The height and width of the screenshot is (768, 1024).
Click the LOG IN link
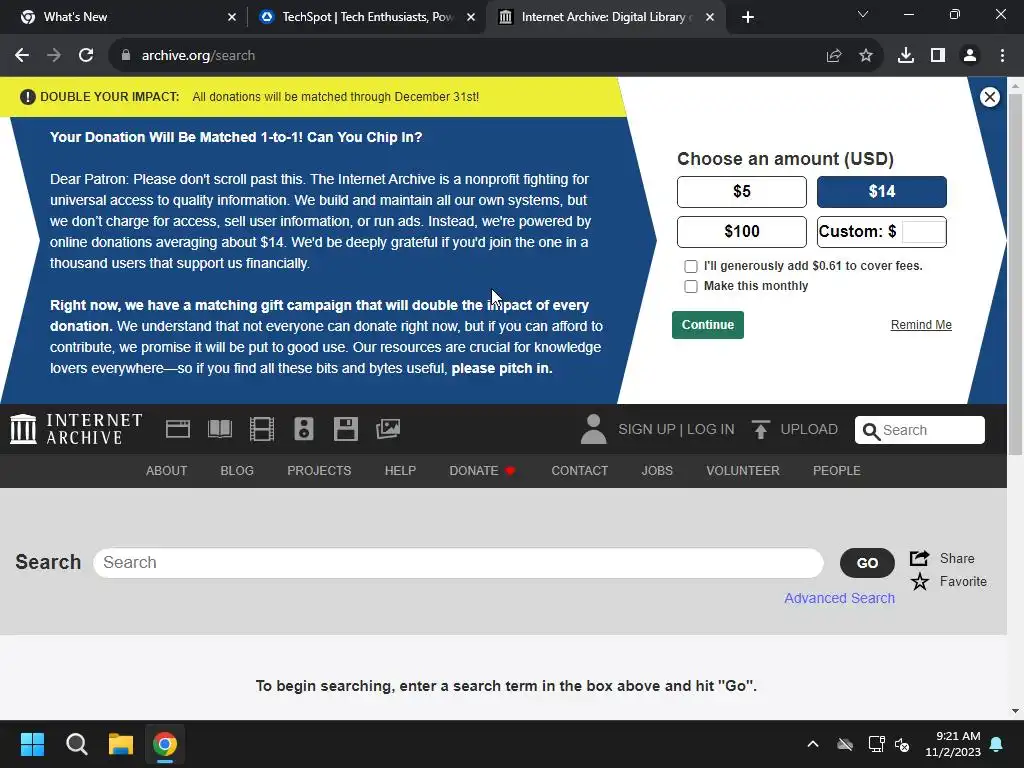pos(711,429)
